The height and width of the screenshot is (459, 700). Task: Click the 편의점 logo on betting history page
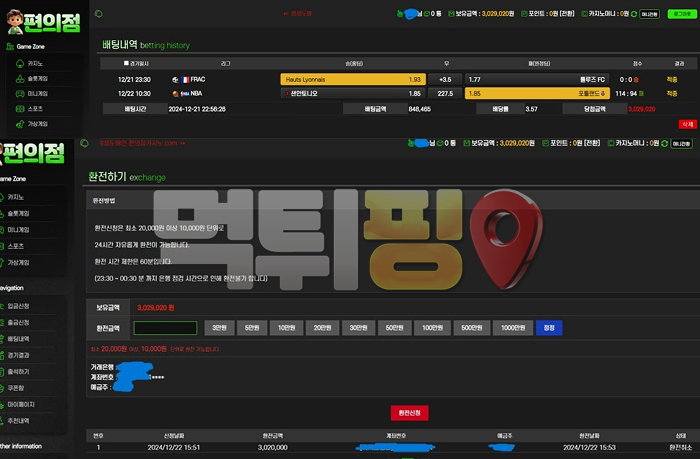coord(44,21)
